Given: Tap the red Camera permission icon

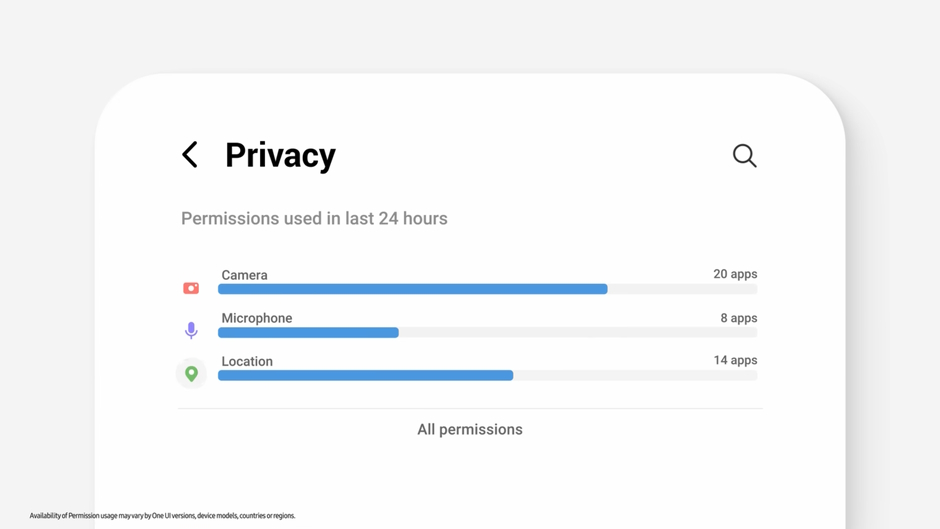Looking at the screenshot, I should click(191, 288).
